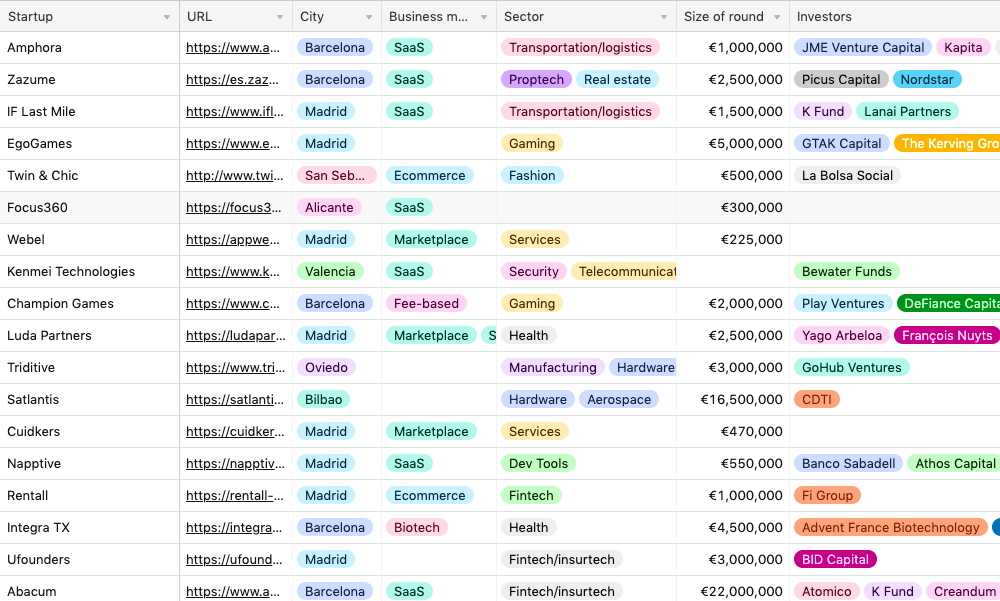Open the Napptive URL link

pos(235,463)
